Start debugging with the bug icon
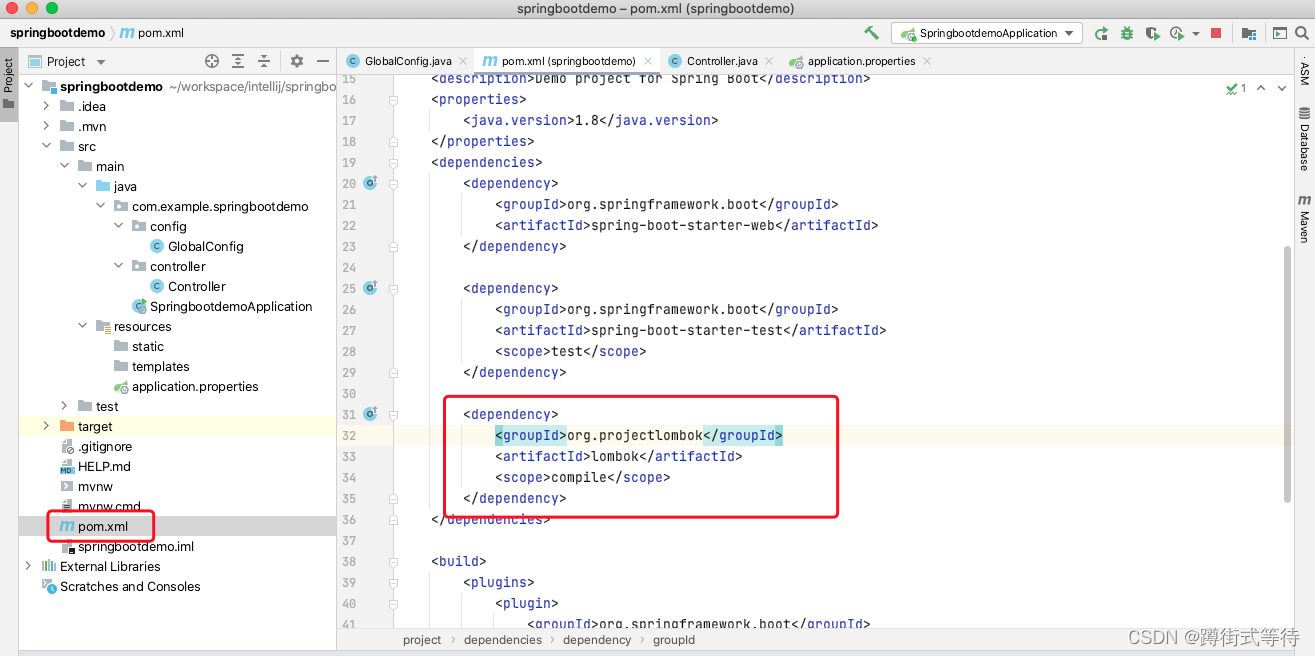Screen dimensions: 1315x656 point(1127,33)
